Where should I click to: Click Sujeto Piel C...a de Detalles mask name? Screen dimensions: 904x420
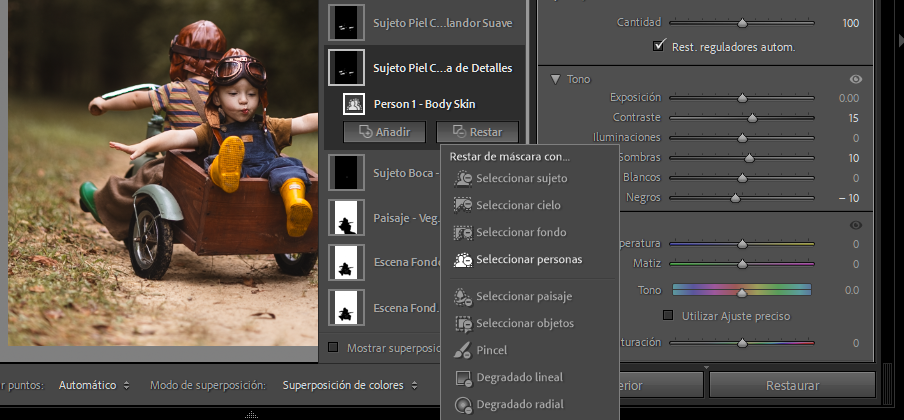click(443, 68)
